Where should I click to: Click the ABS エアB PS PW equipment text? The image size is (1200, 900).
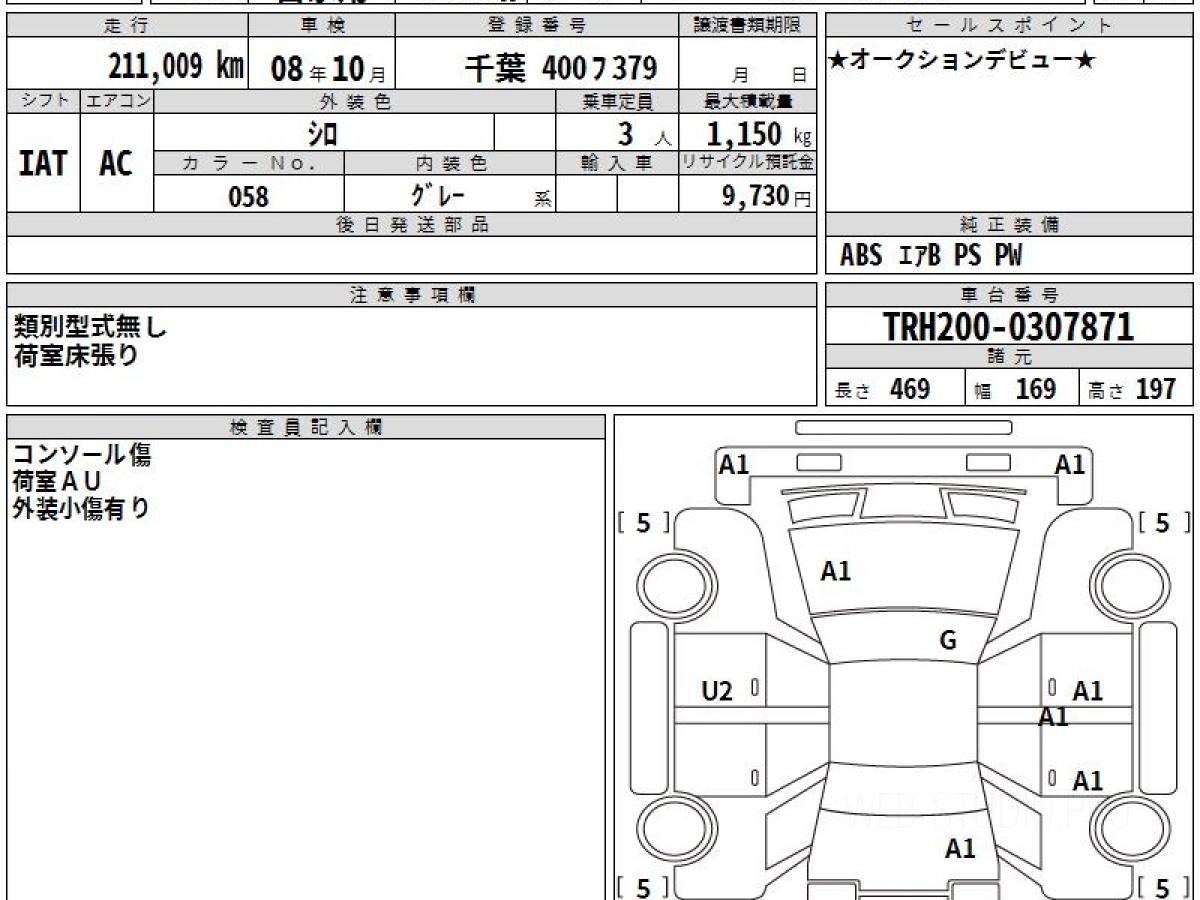coord(931,256)
